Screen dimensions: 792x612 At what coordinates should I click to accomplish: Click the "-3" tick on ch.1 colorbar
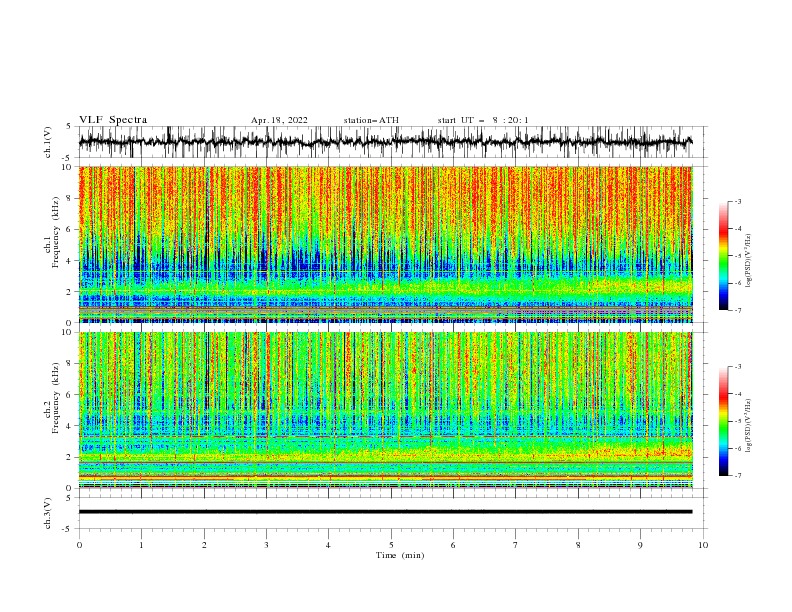coord(738,201)
